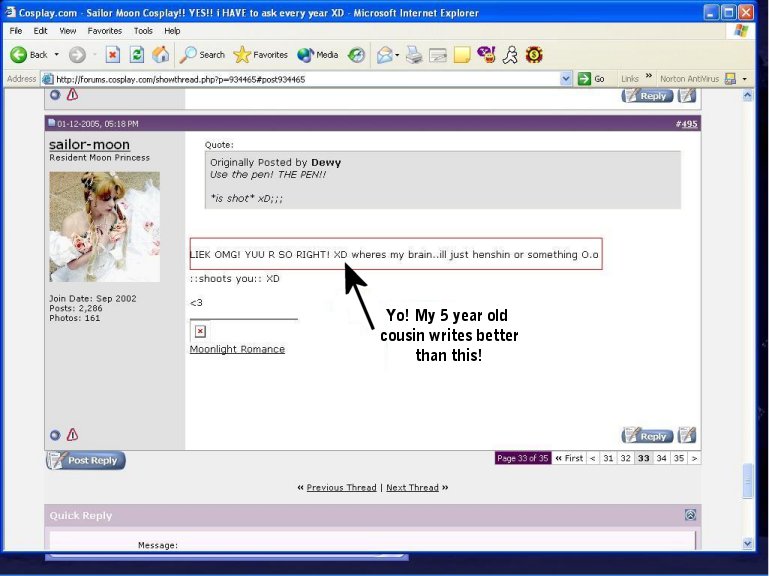Click the Post Reply button
Screen dimensions: 769x576
tap(86, 460)
